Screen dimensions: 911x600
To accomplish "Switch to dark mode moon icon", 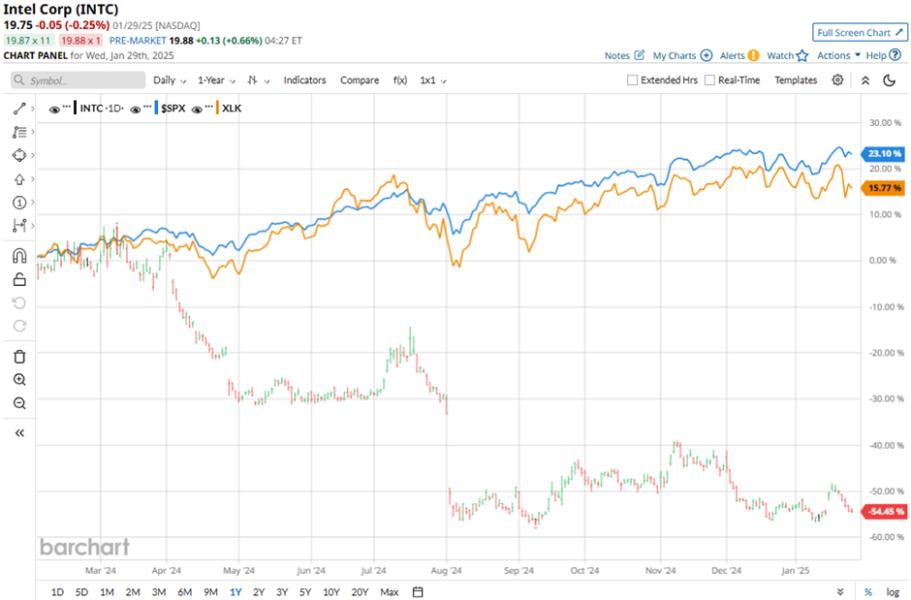I will (889, 80).
